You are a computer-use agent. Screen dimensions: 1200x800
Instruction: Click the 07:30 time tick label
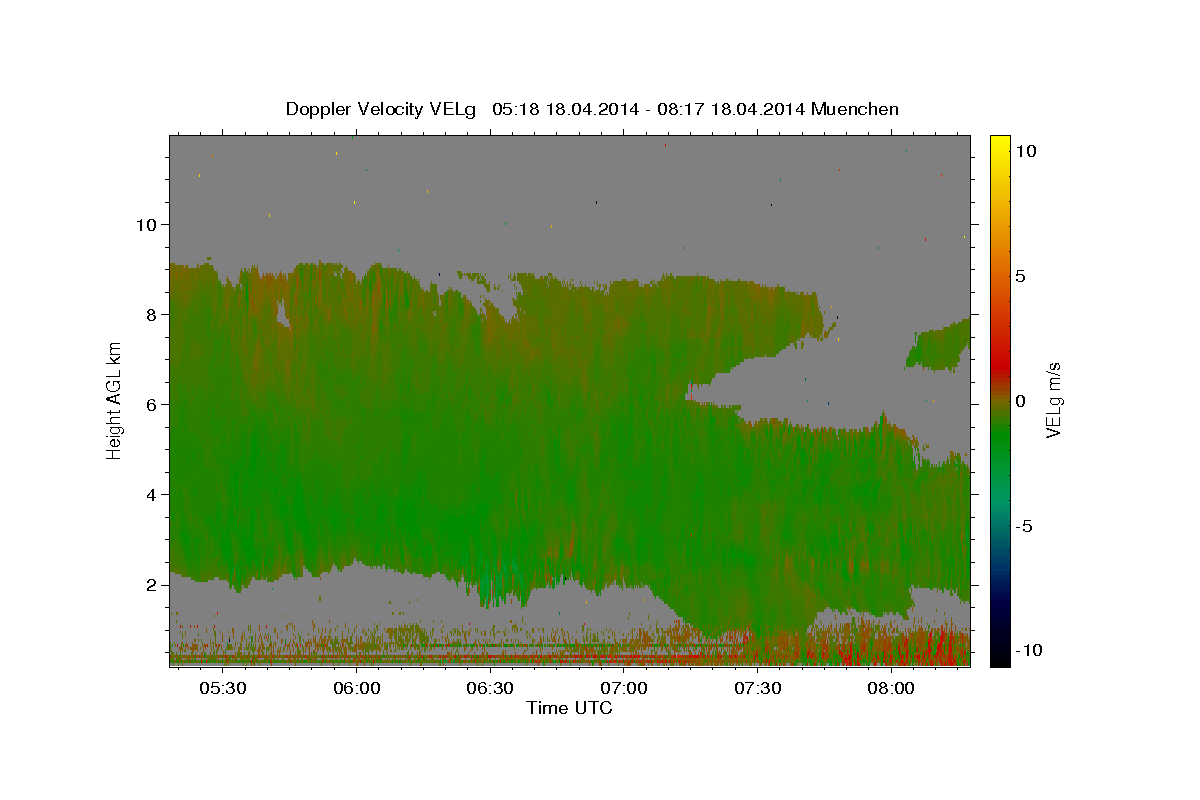(x=757, y=689)
